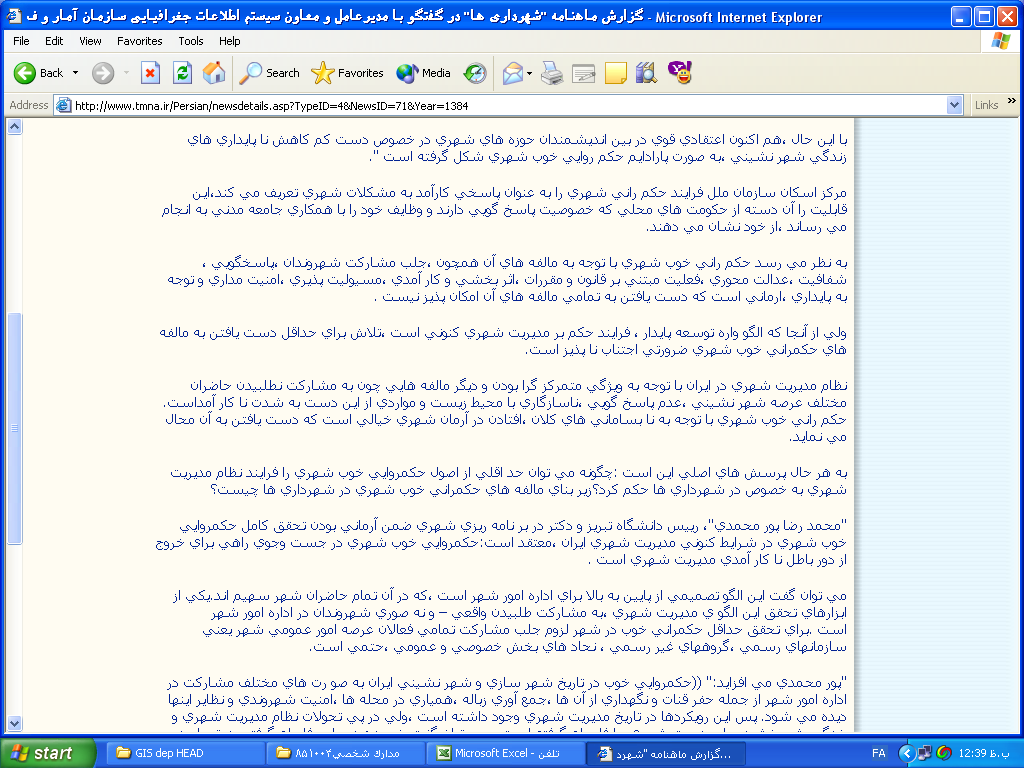The width and height of the screenshot is (1024, 768).
Task: Switch to Microsoft Excel taskbar window
Action: [x=498, y=753]
